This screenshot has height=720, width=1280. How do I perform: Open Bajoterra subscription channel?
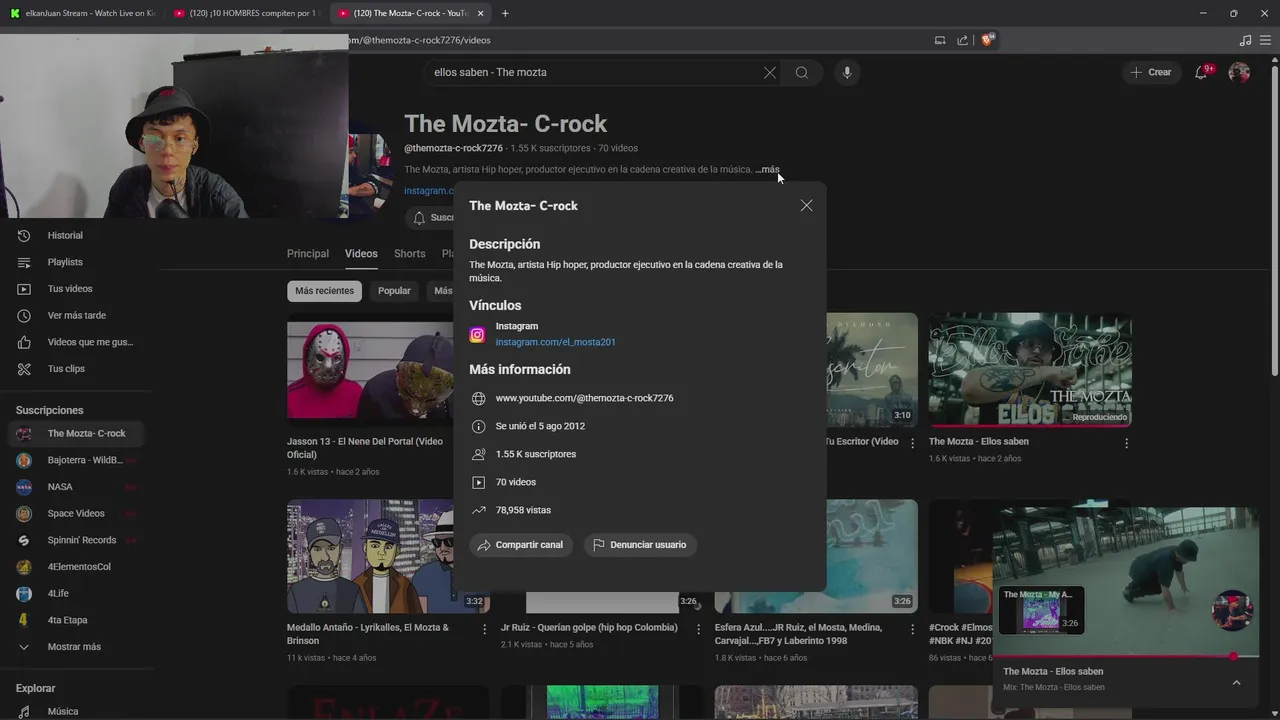pyautogui.click(x=77, y=460)
